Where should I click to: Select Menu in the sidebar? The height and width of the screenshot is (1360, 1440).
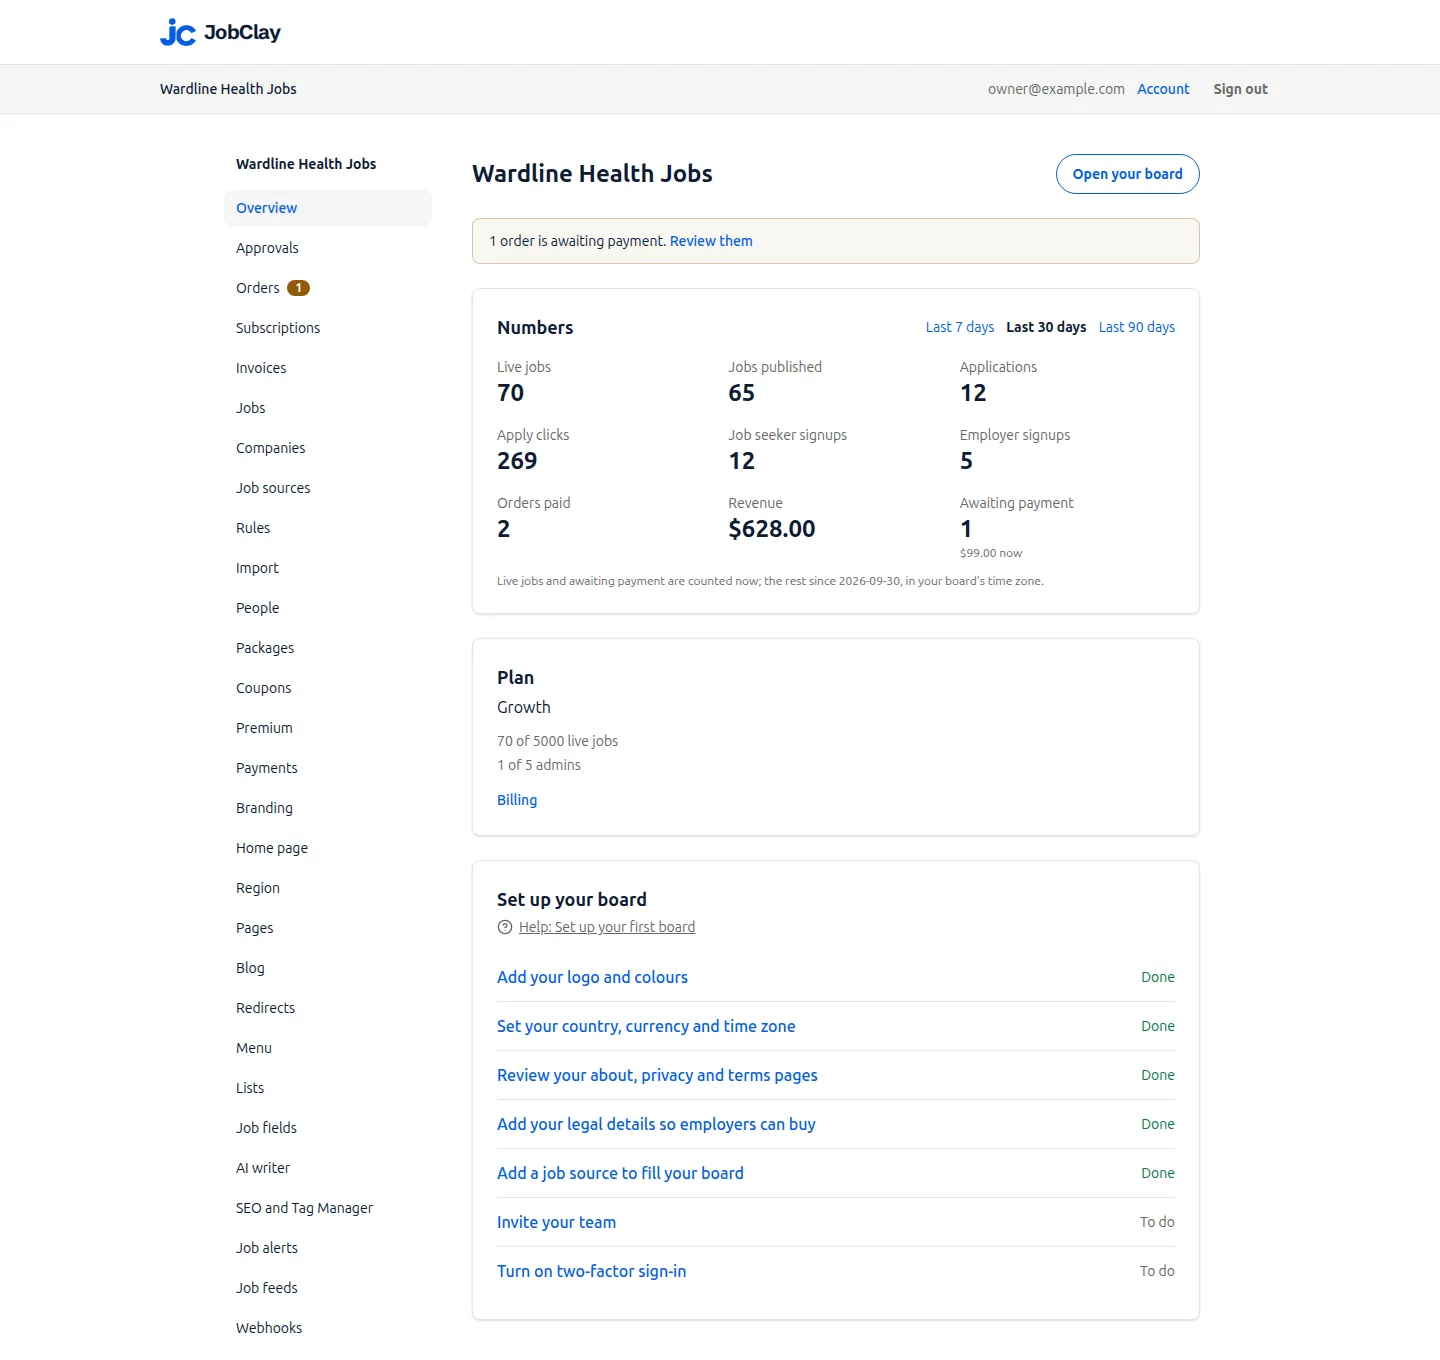click(328, 1048)
